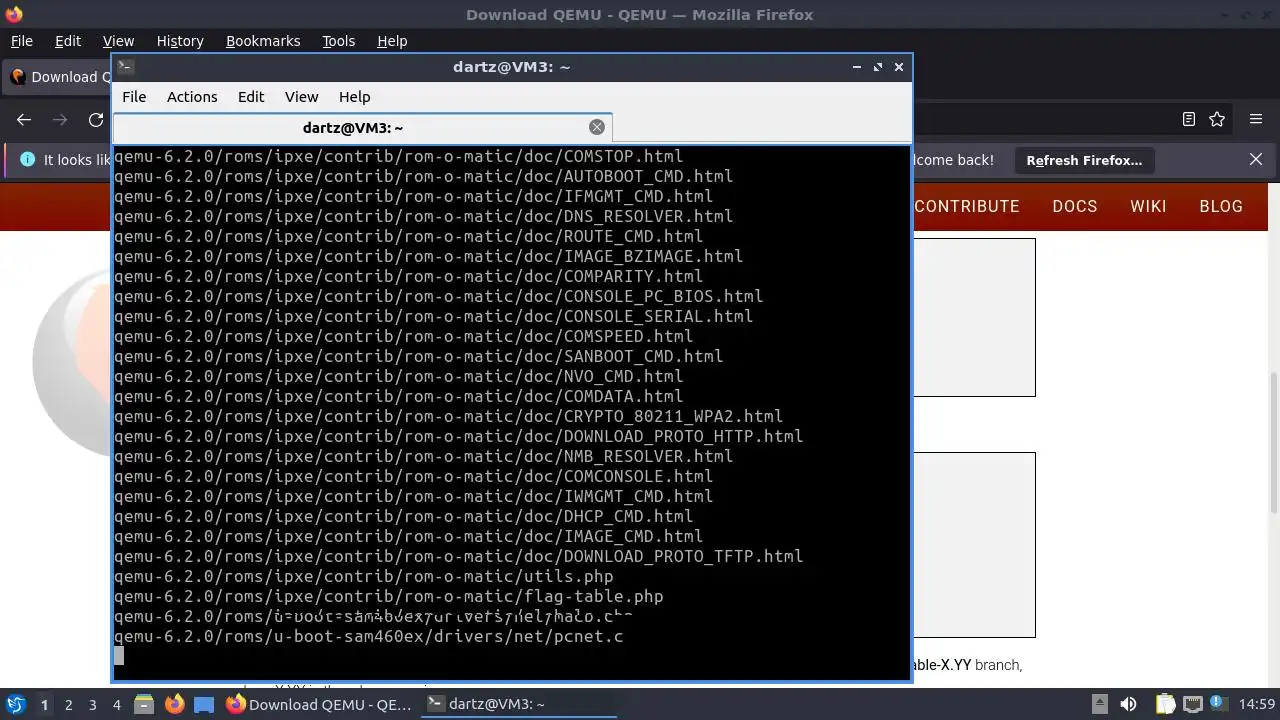Open the DOCS link on QEMU site

[1075, 206]
